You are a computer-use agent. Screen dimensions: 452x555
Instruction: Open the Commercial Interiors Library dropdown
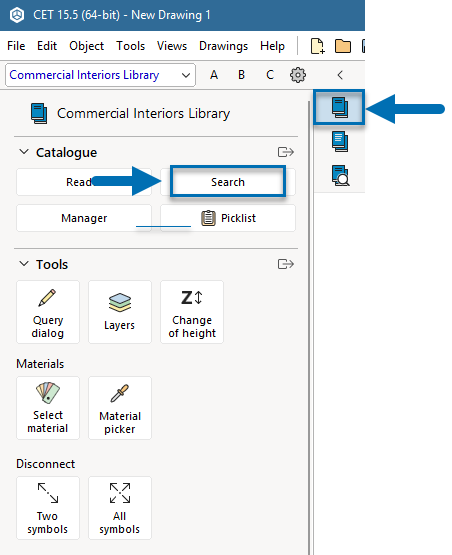point(101,75)
